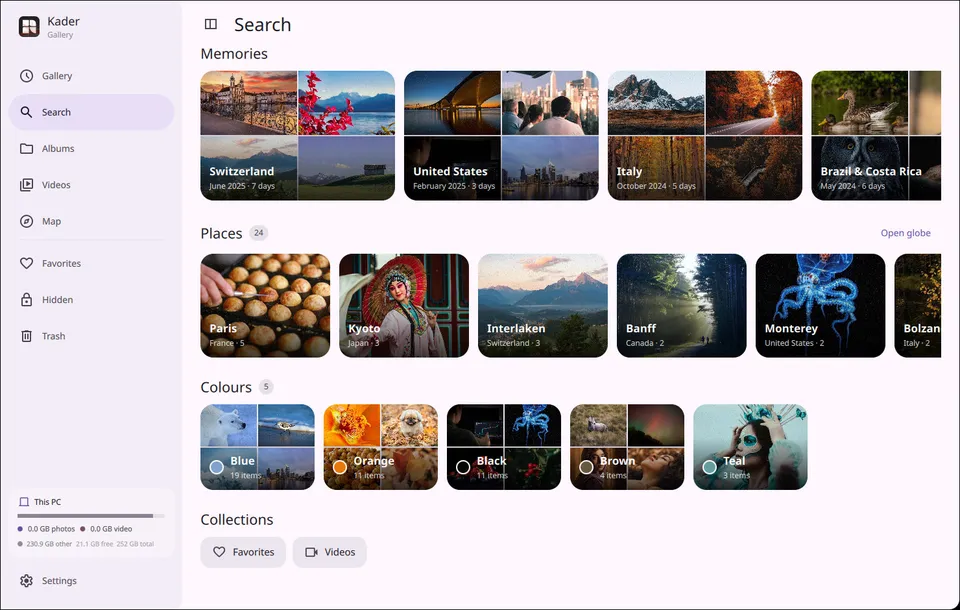
Task: Pick the Black colour swatch circle
Action: [463, 467]
